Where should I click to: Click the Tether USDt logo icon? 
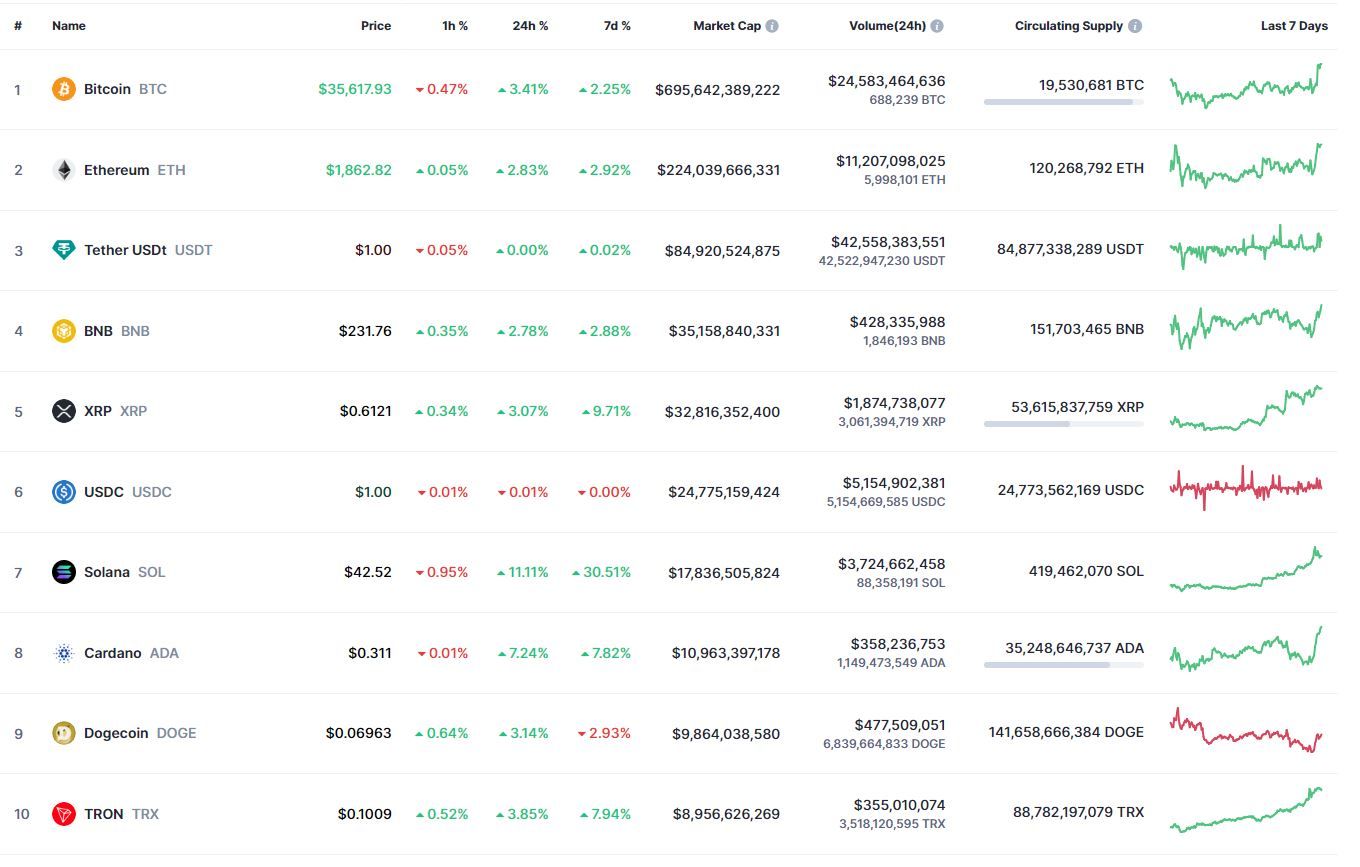(64, 250)
